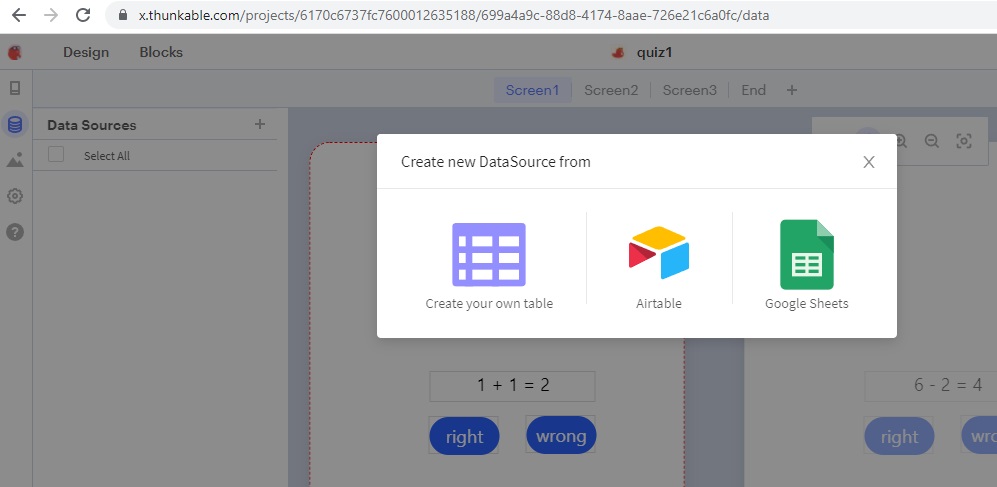Select the 1 + 1 = 2 label
The image size is (997, 487).
(x=512, y=385)
